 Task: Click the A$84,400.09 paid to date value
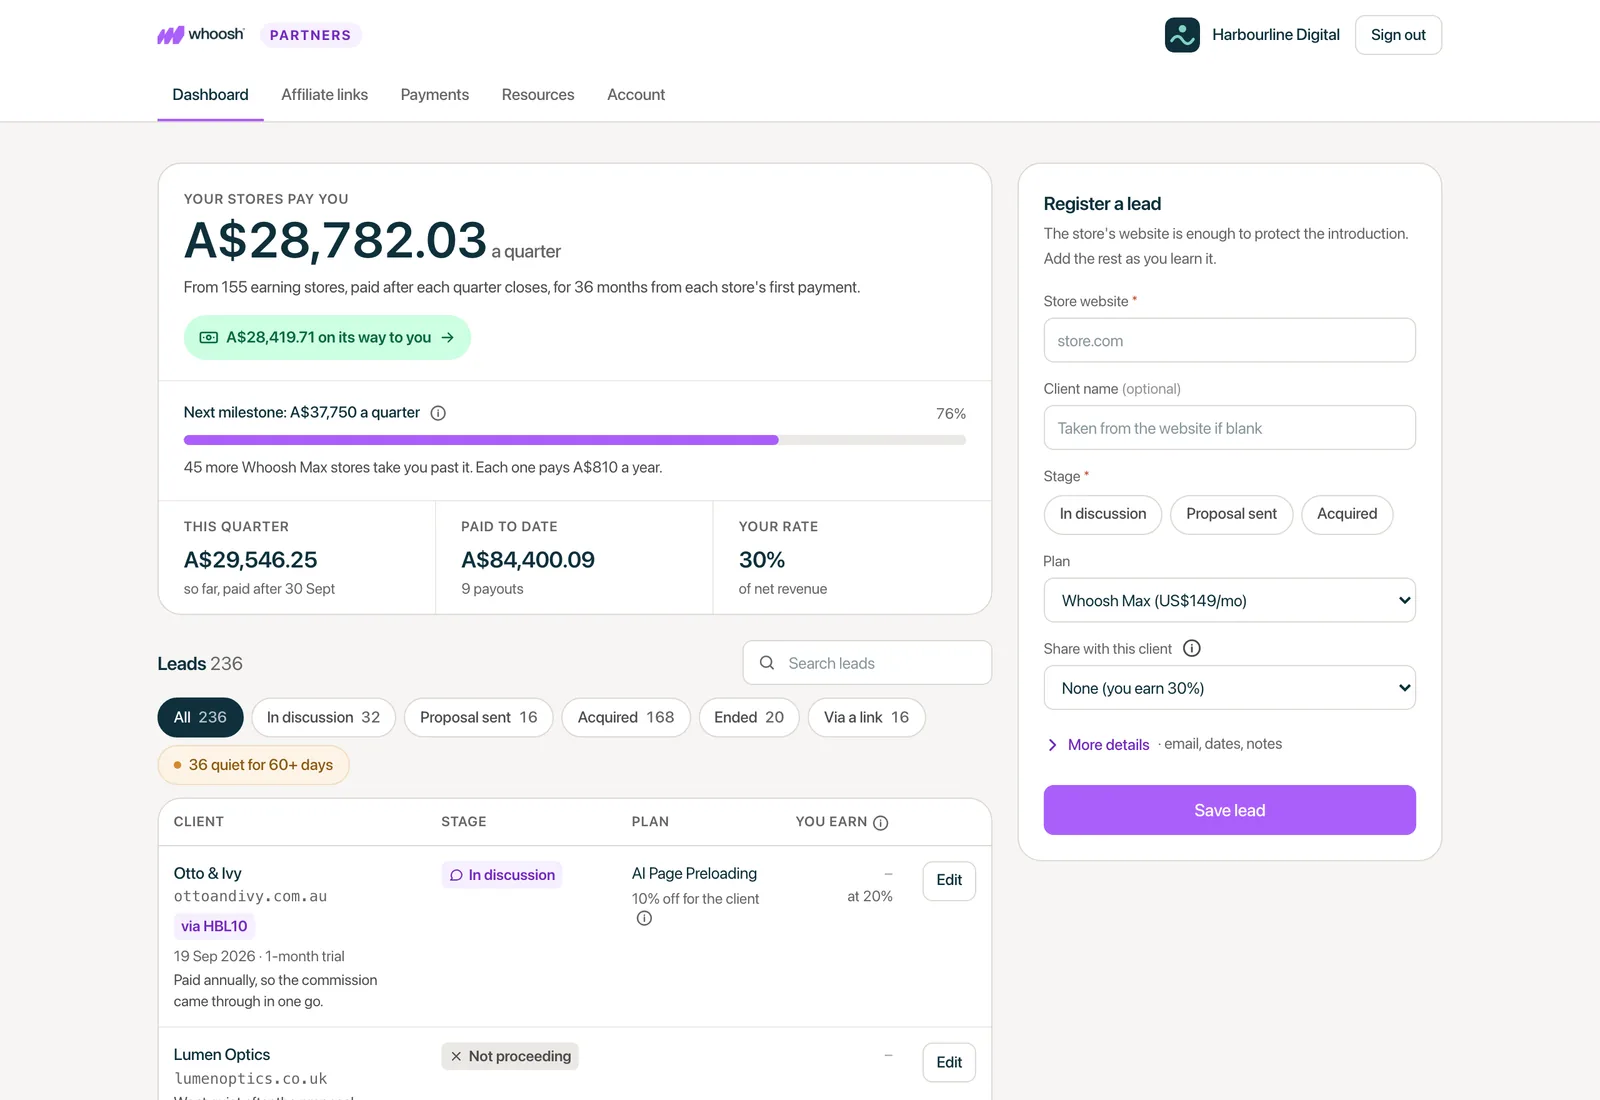(528, 560)
